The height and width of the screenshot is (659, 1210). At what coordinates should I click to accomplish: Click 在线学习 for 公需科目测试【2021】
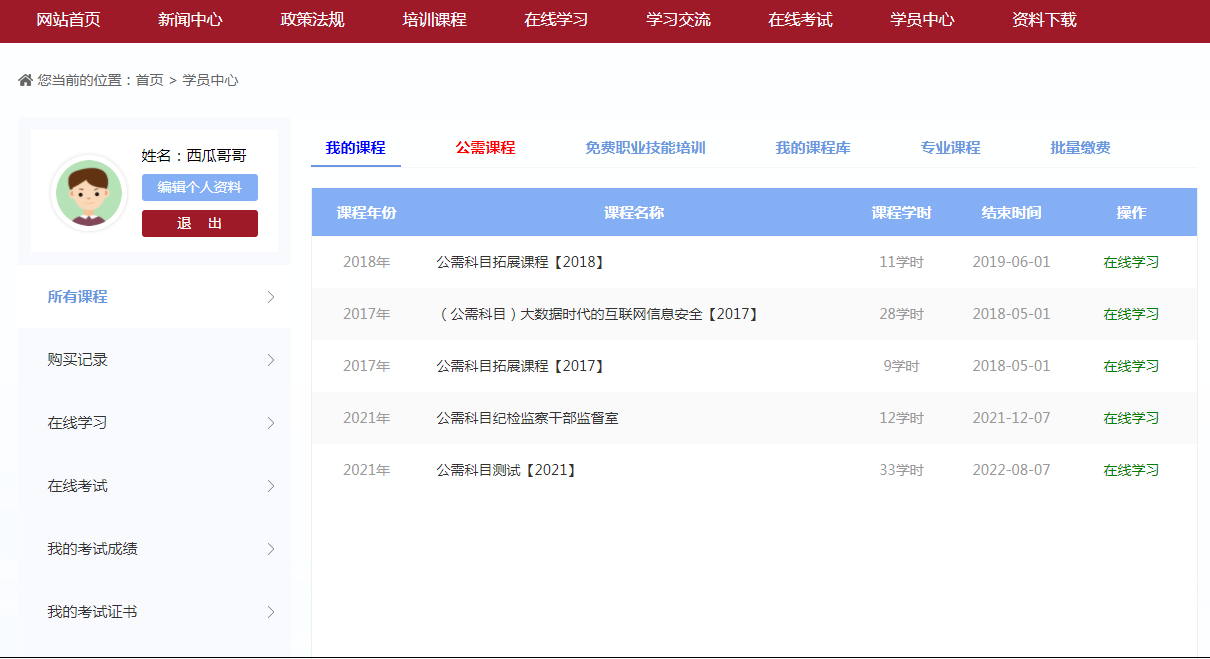(1131, 470)
